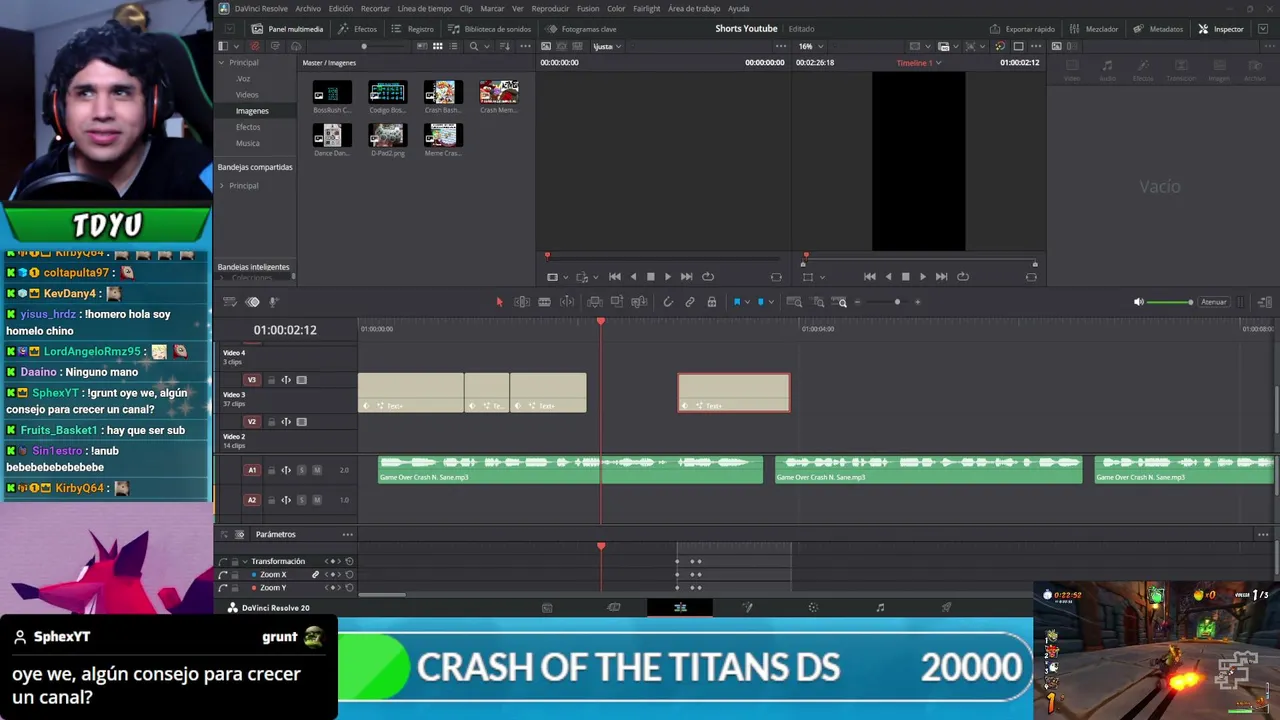Toggle position lock padlock icon
The height and width of the screenshot is (720, 1280).
pos(711,302)
